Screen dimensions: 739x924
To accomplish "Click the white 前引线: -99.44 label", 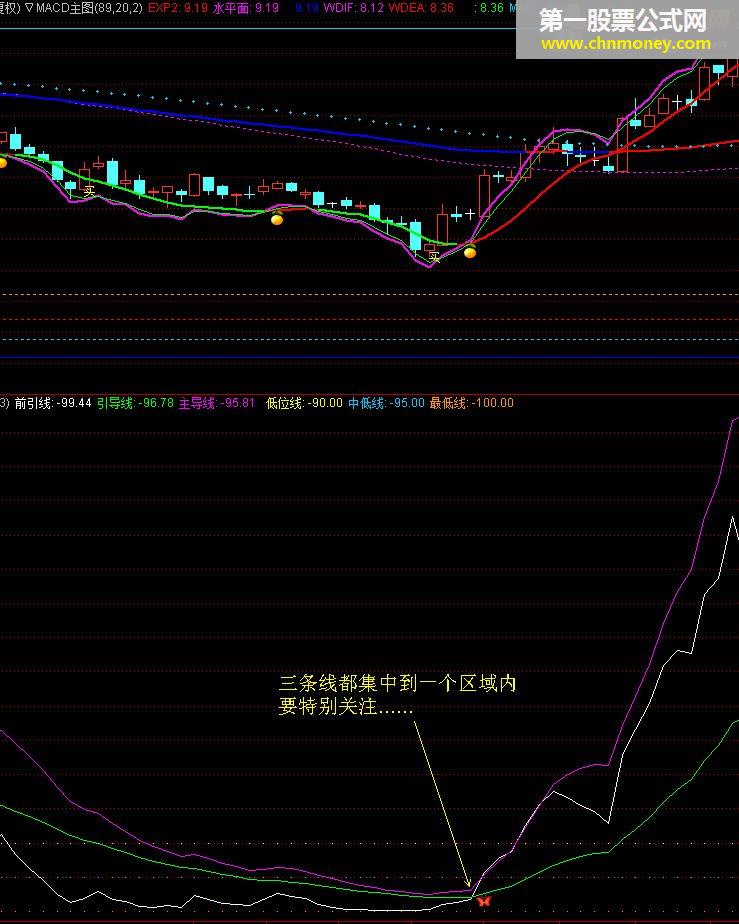I will pos(53,403).
